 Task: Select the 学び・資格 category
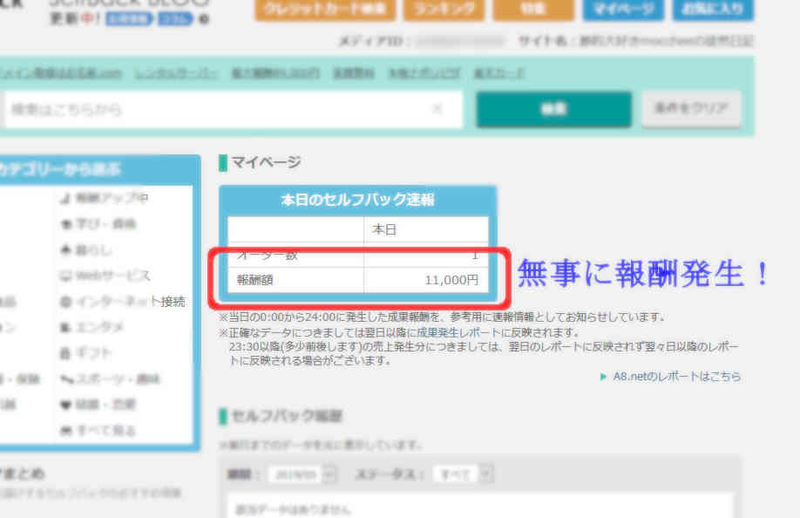click(x=98, y=224)
